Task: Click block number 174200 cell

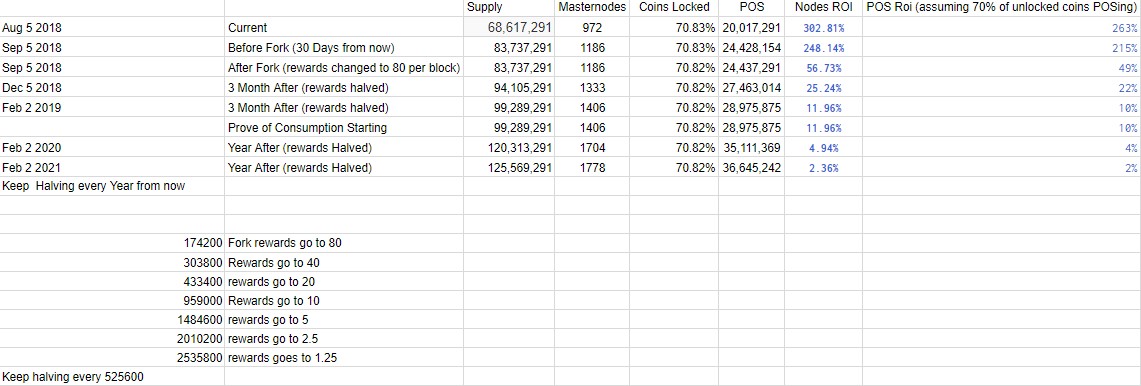Action: 112,243
